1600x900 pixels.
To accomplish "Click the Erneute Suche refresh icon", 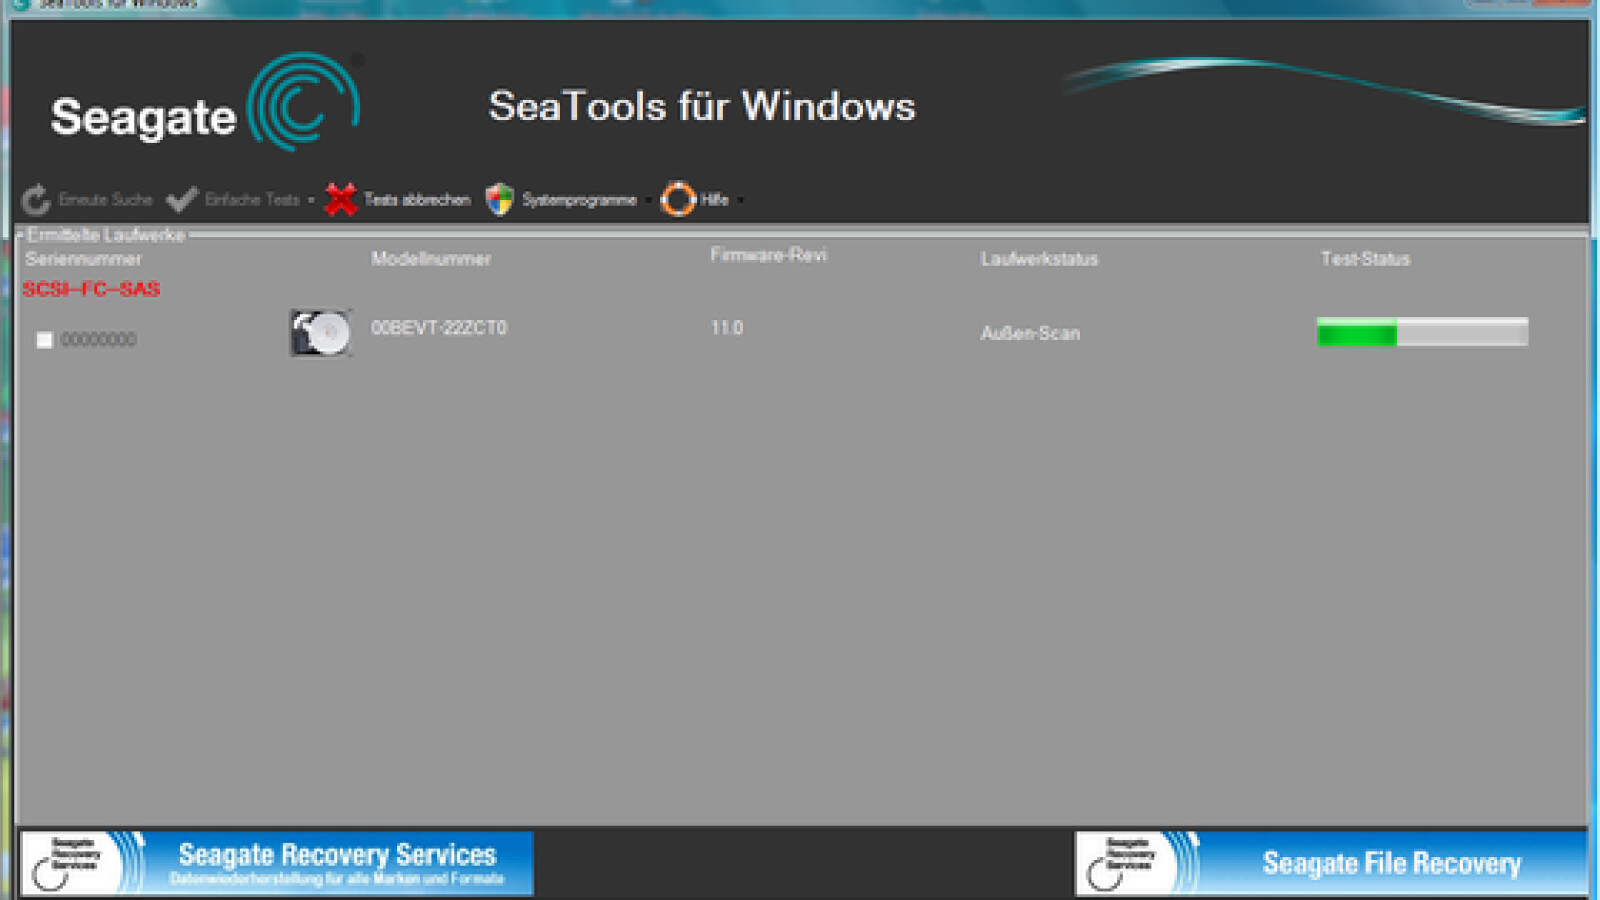I will [x=37, y=200].
